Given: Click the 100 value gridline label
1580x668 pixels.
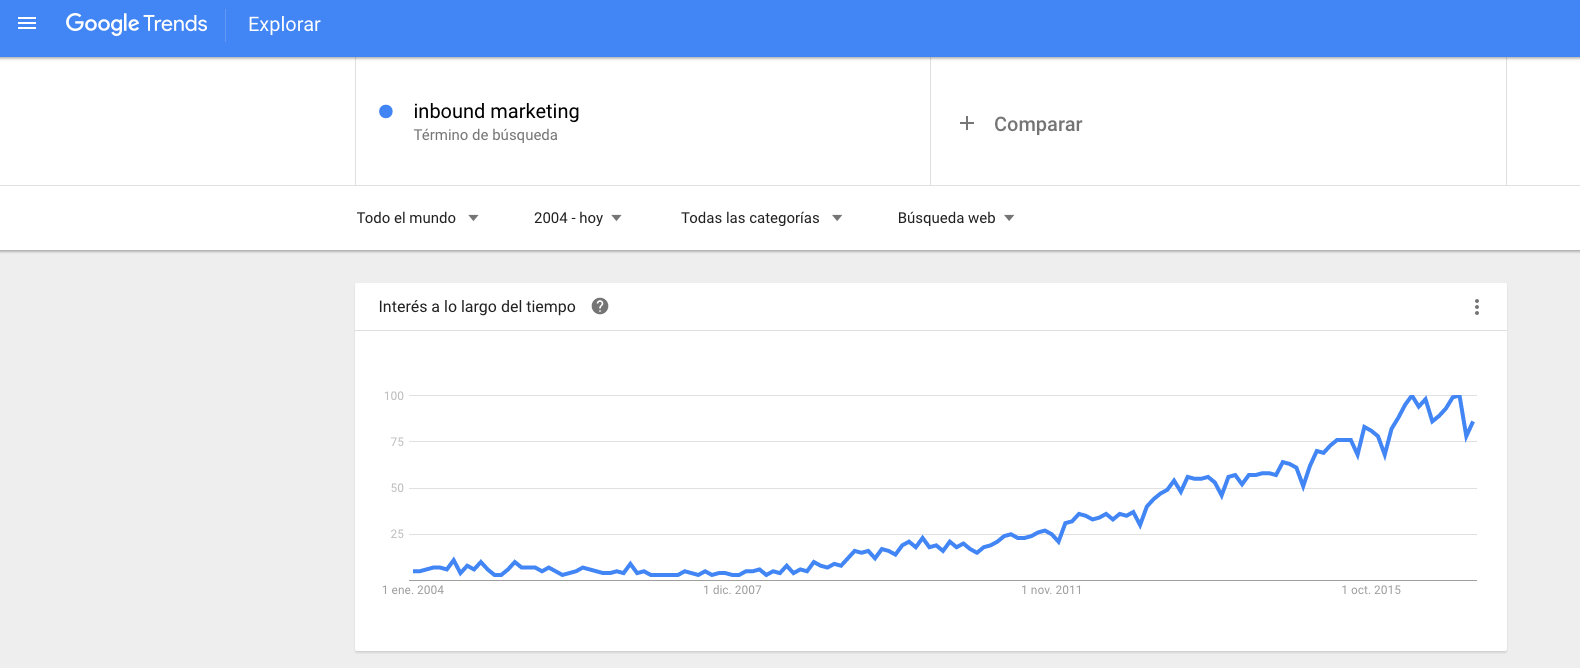Looking at the screenshot, I should (393, 395).
